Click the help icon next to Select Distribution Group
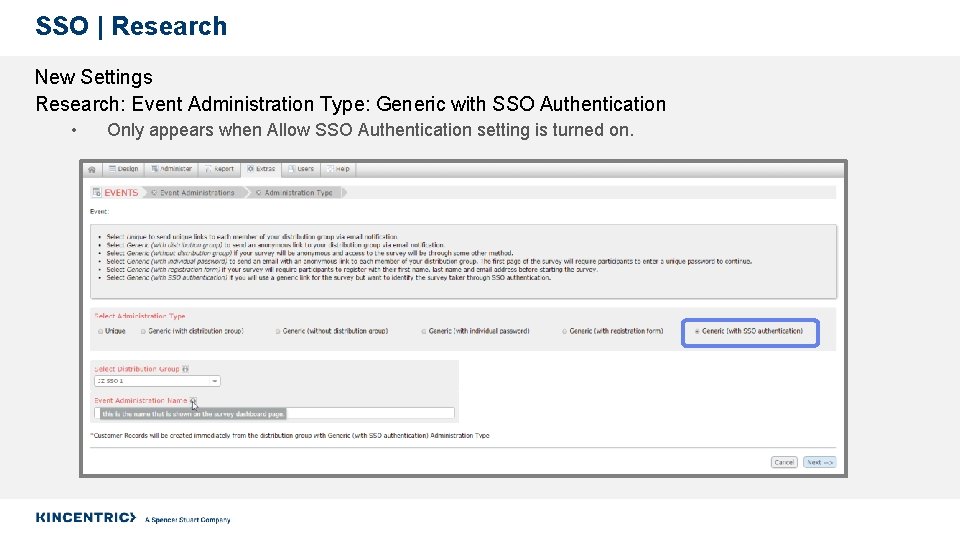 [186, 369]
